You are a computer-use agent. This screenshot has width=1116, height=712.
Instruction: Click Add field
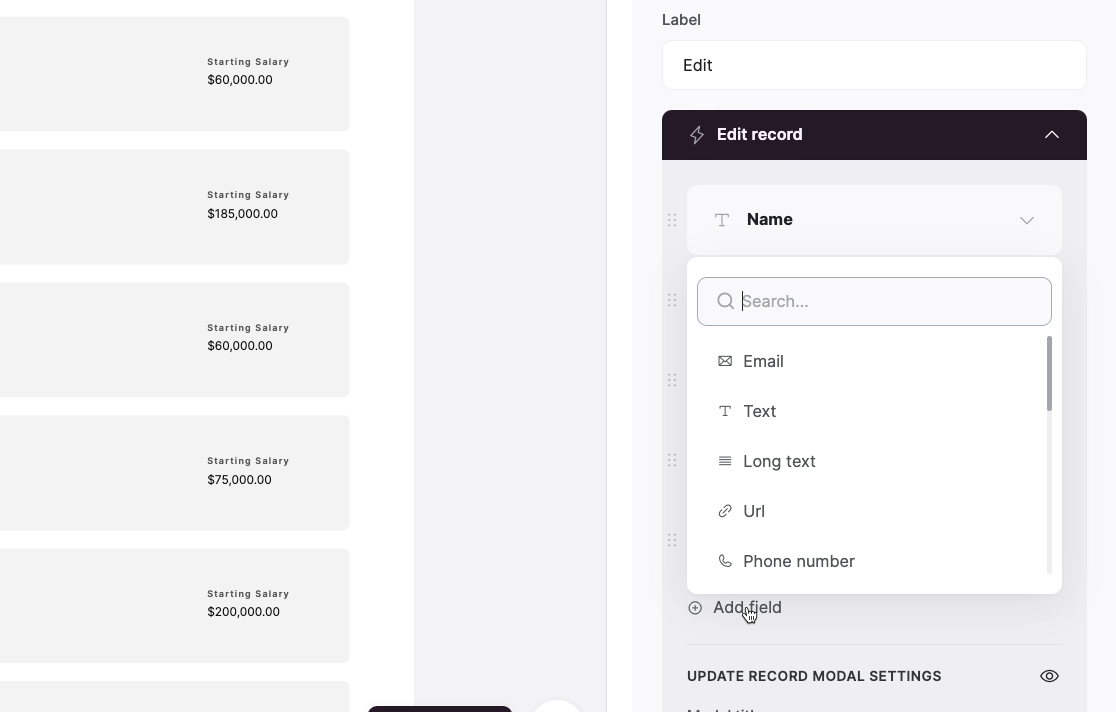pyautogui.click(x=747, y=607)
